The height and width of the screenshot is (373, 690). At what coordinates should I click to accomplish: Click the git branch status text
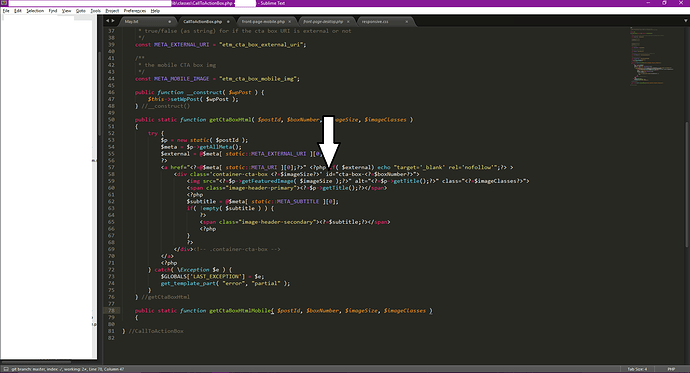68,369
